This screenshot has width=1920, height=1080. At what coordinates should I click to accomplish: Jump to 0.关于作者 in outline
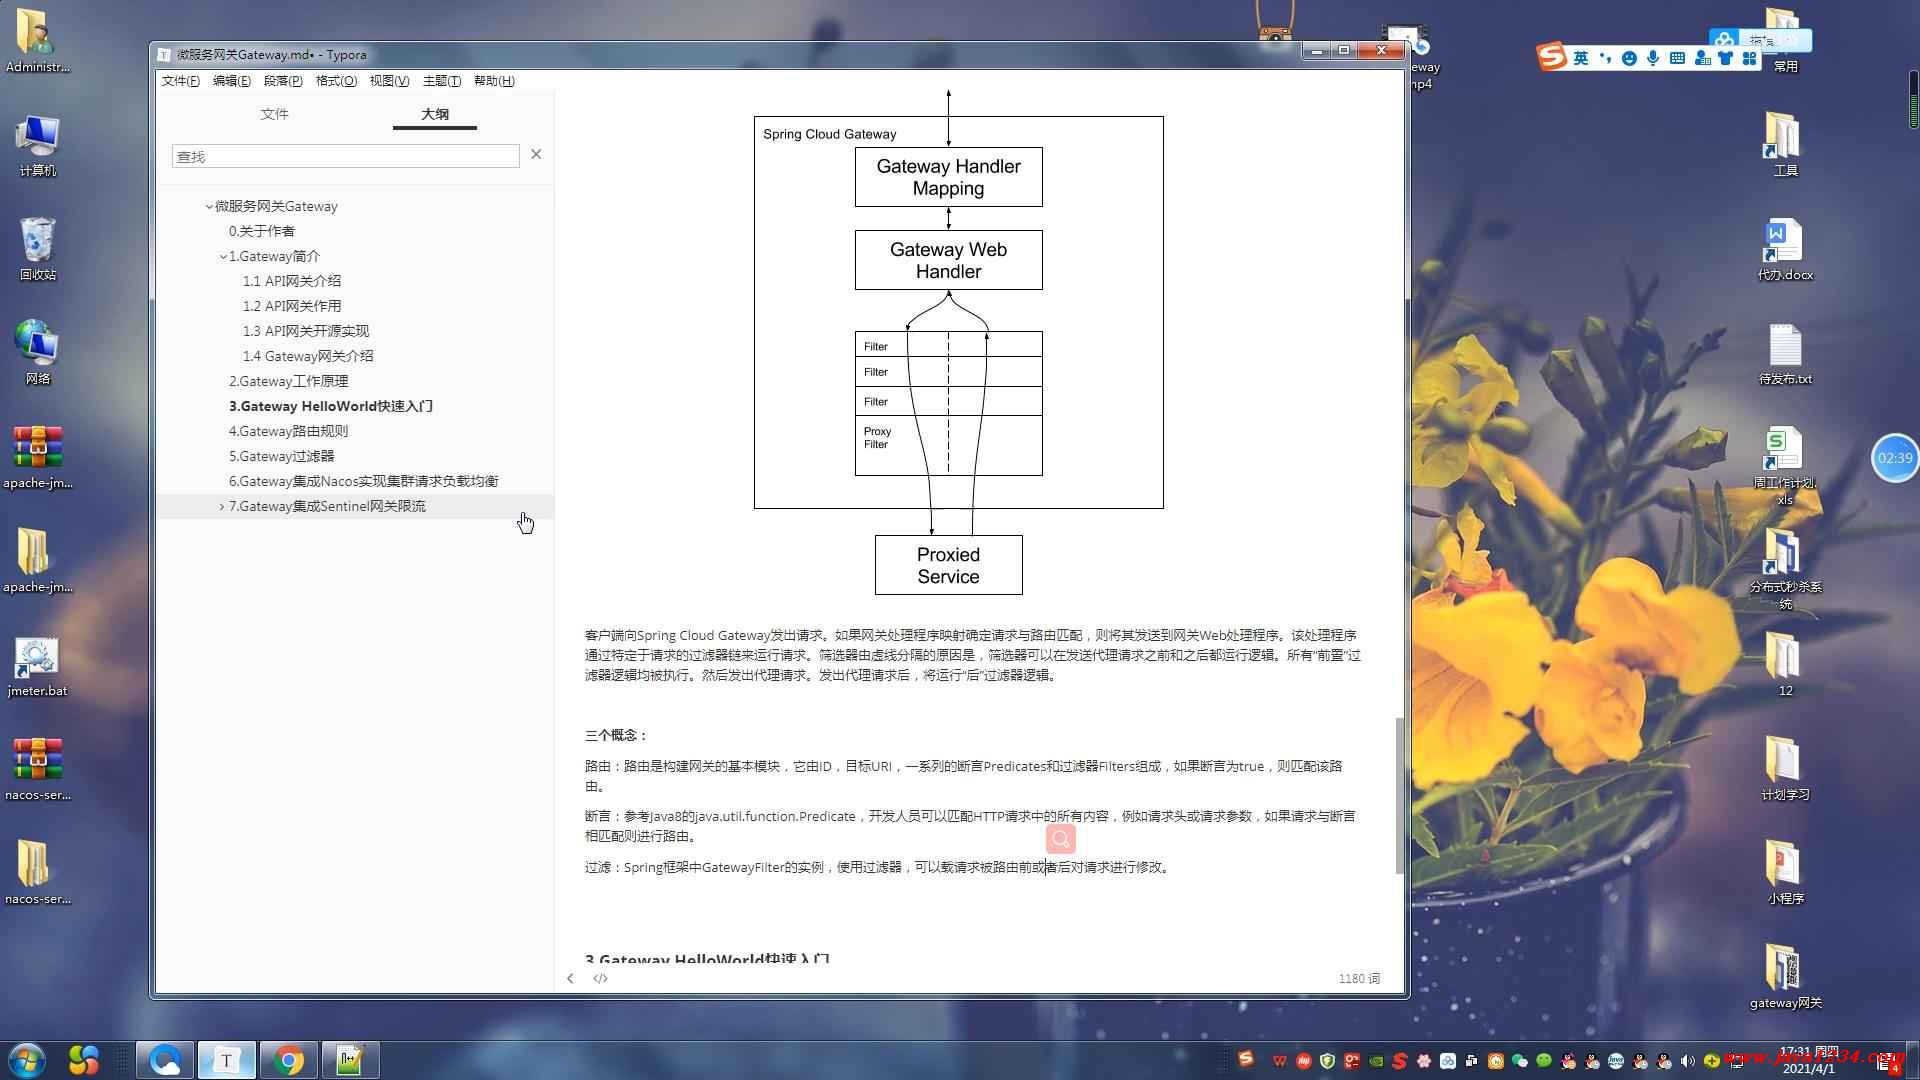pyautogui.click(x=261, y=231)
